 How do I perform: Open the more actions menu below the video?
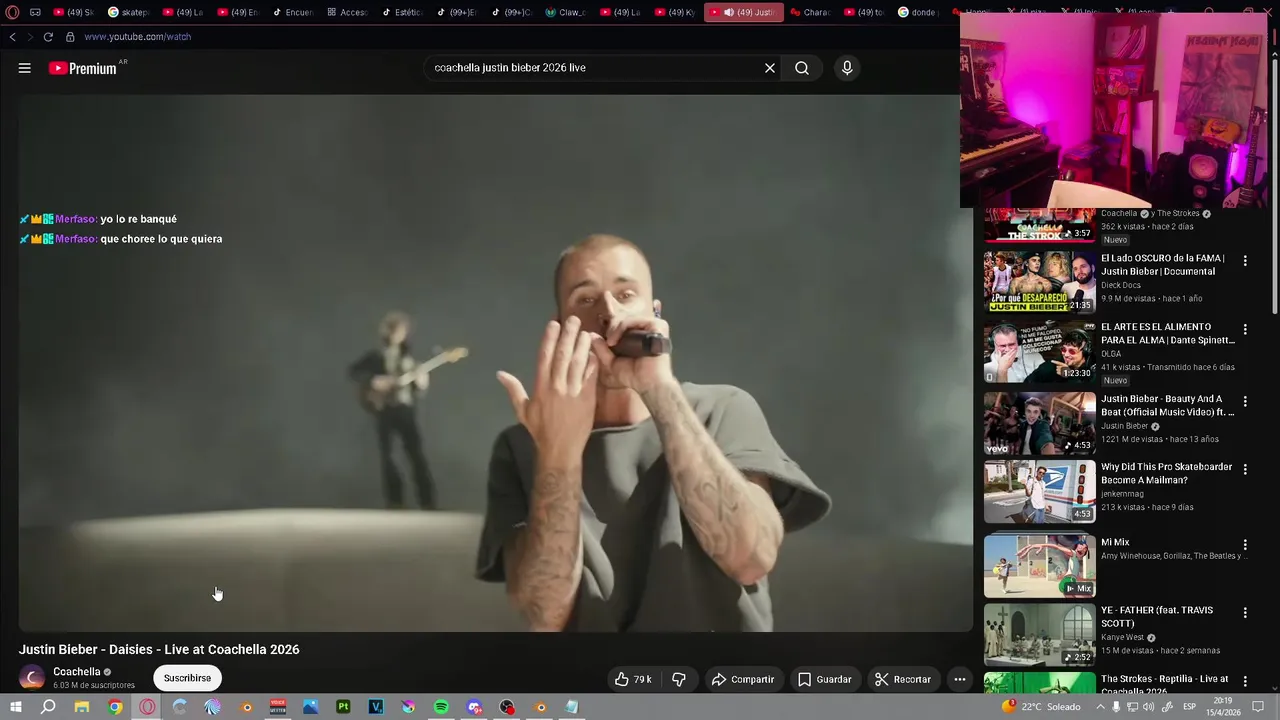[960, 679]
